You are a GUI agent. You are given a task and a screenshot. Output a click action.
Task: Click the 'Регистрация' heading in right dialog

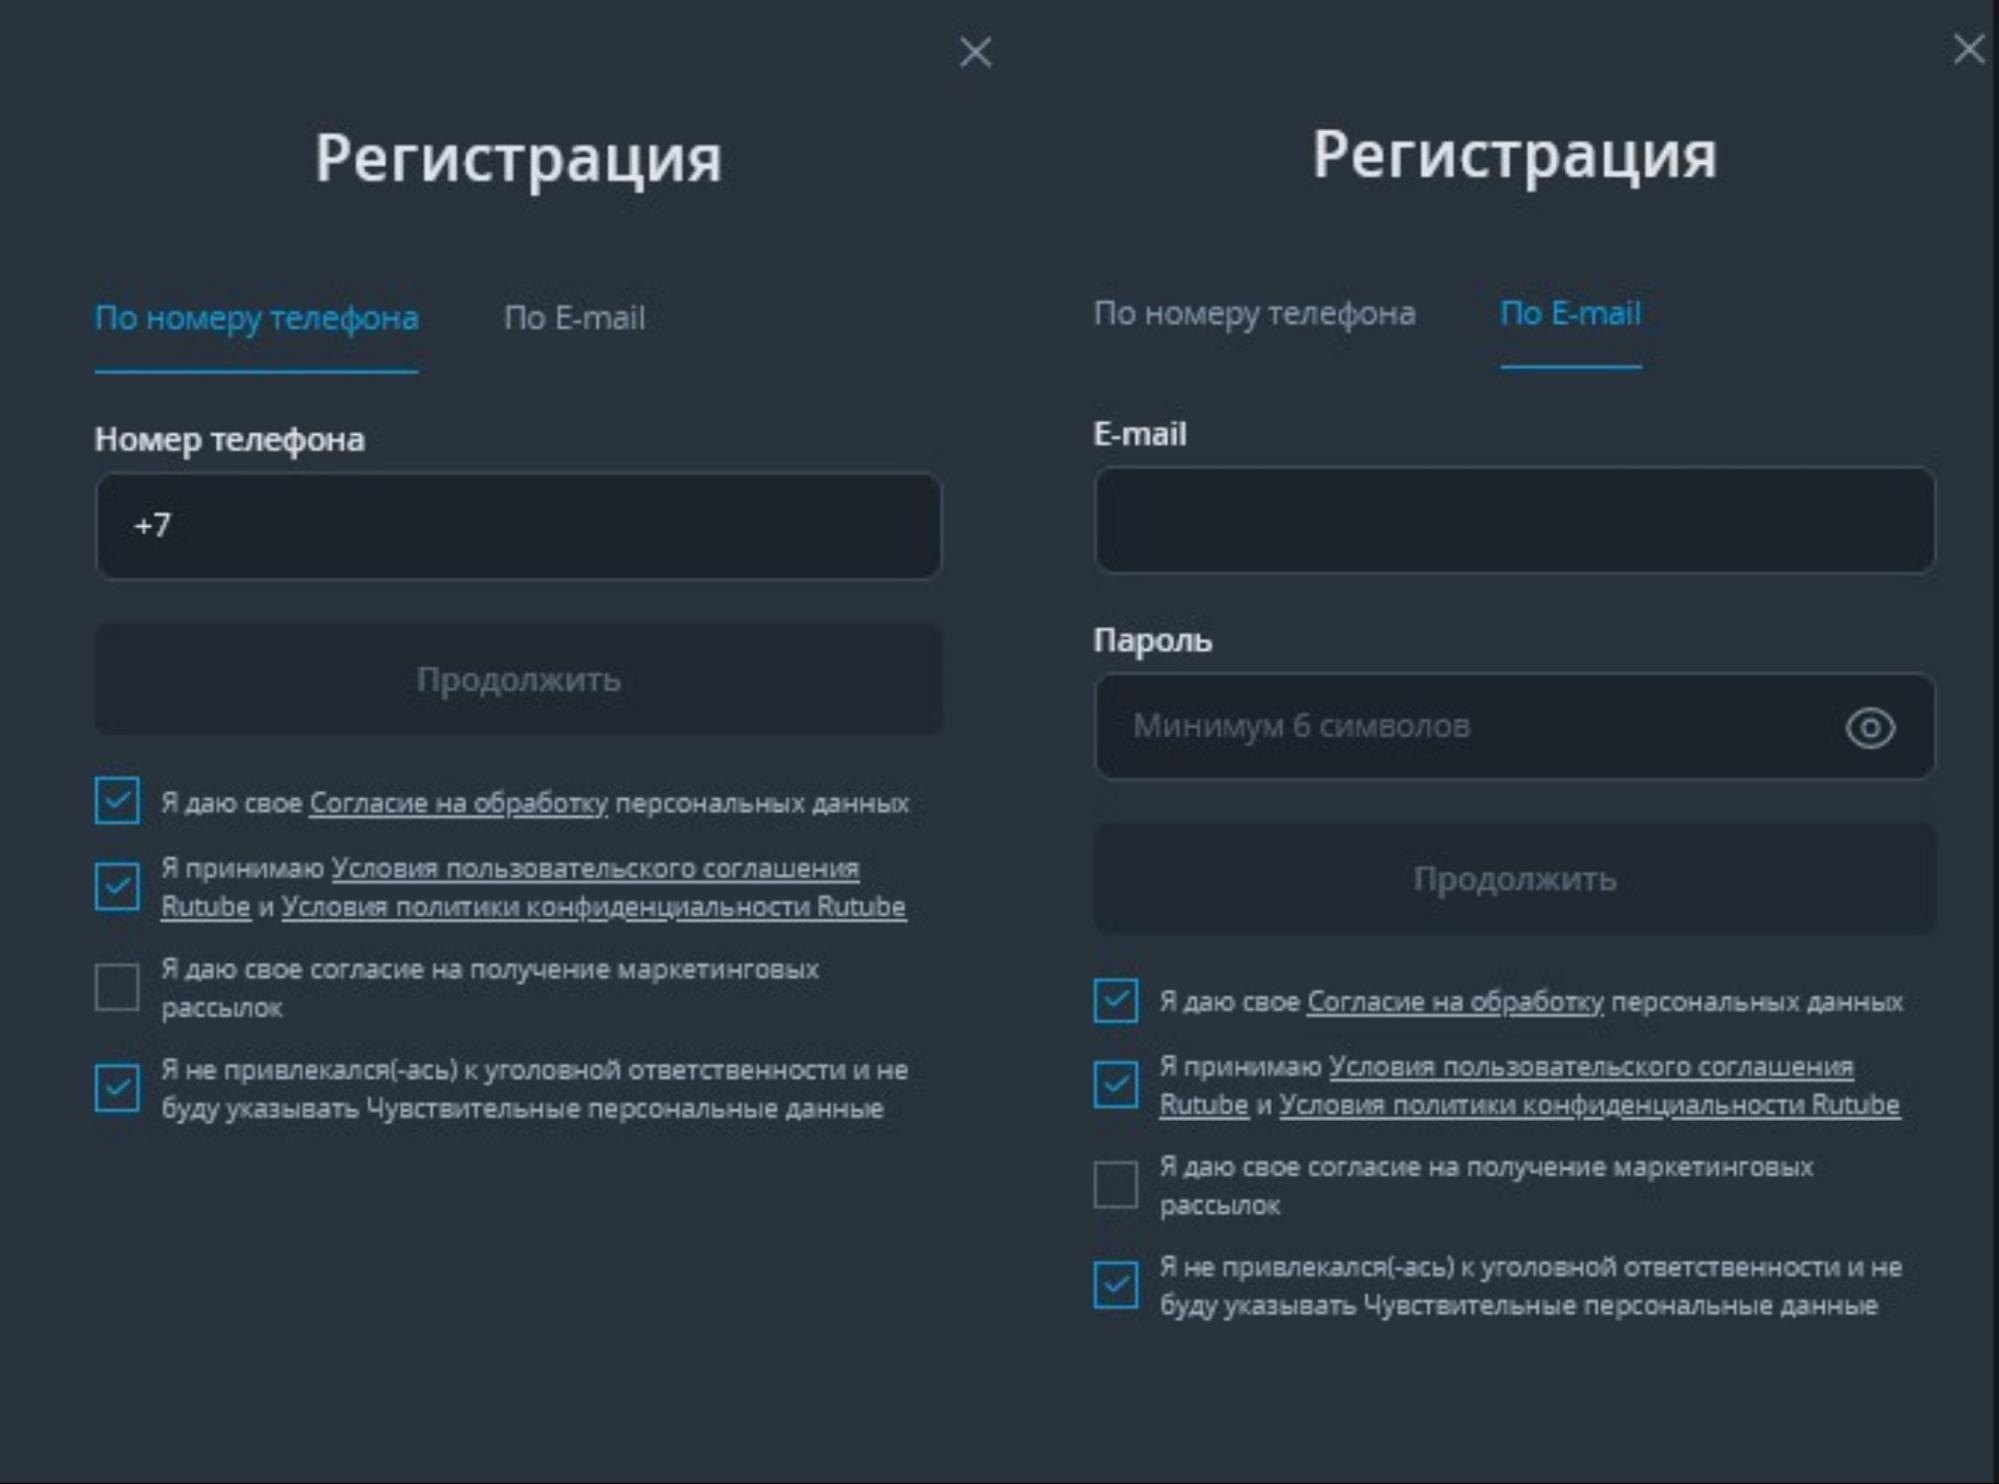(x=1514, y=155)
